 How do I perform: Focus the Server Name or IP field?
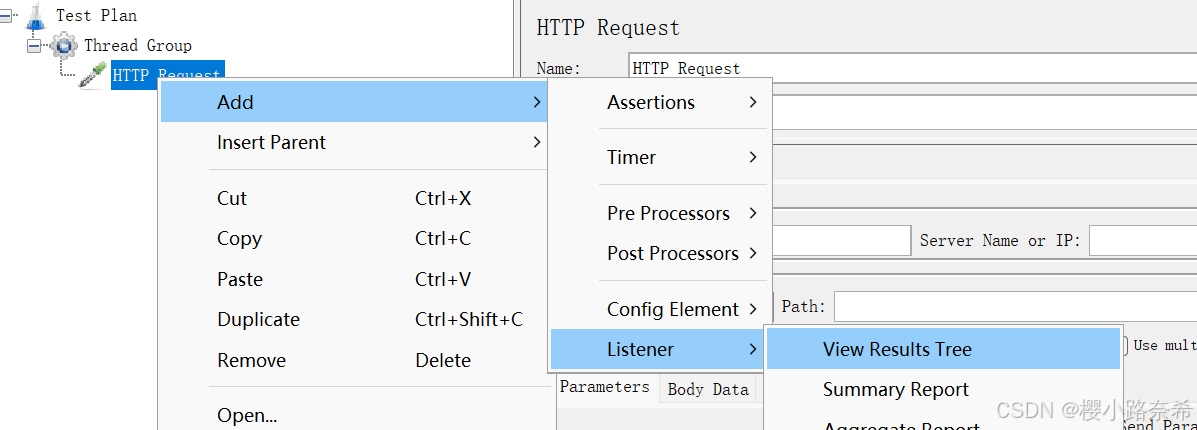(x=1142, y=241)
